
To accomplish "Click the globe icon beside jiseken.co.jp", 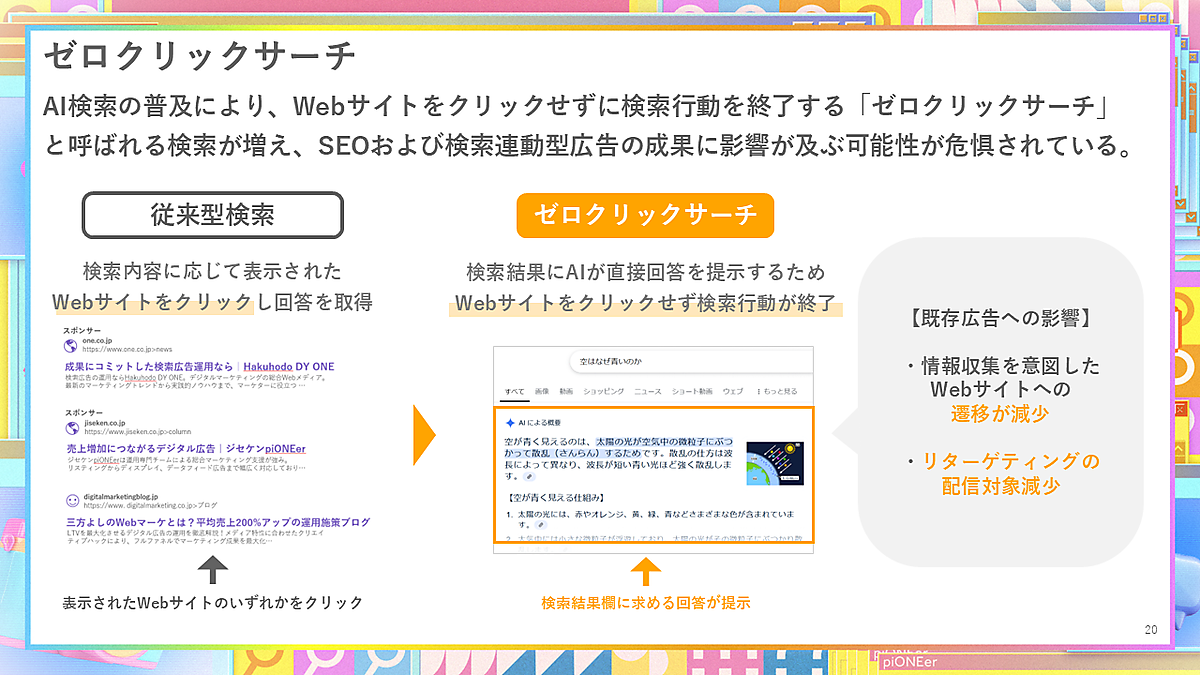I will (x=71, y=429).
